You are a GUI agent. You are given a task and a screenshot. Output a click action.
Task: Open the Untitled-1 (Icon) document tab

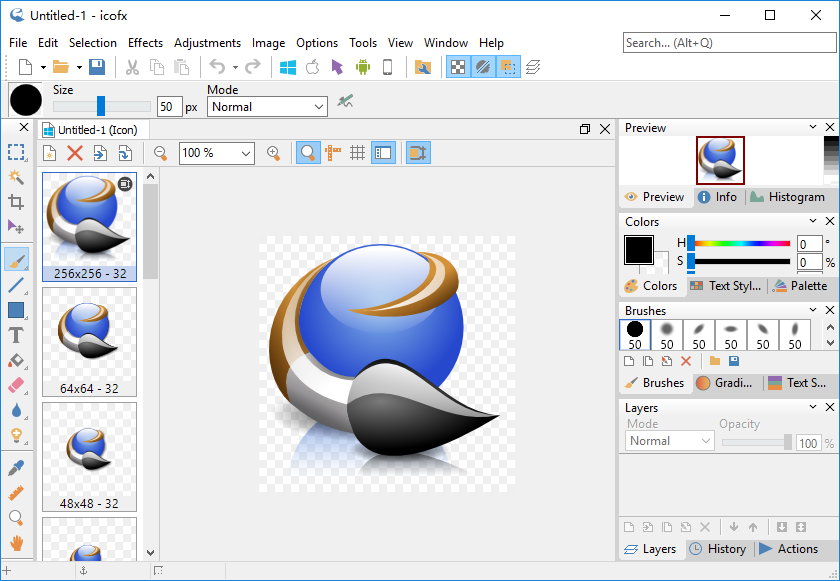pyautogui.click(x=91, y=130)
